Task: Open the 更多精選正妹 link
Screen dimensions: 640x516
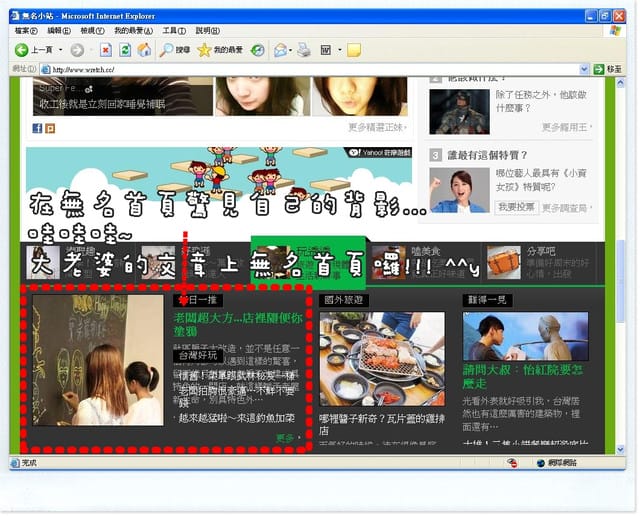Action: [377, 128]
